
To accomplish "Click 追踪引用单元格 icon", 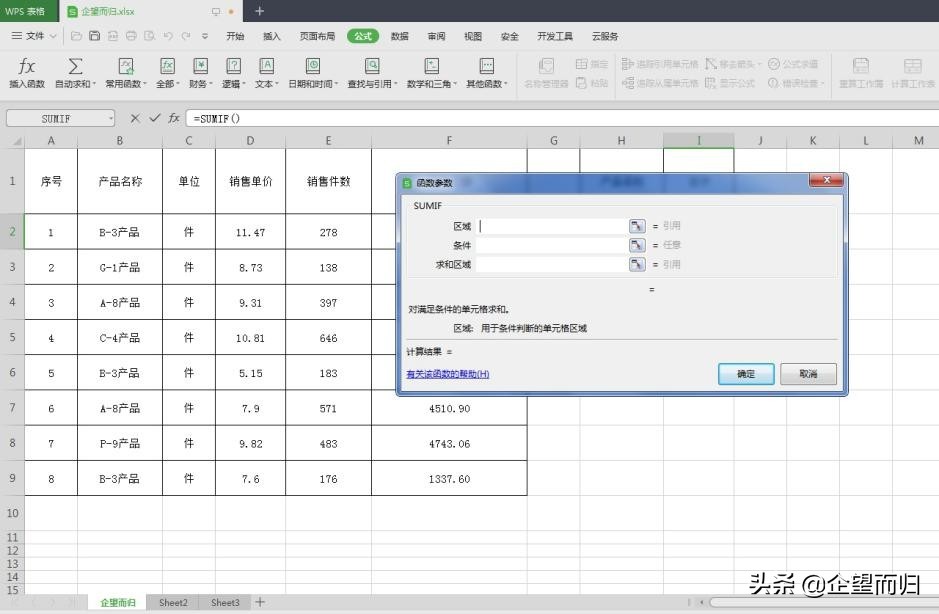I will point(628,63).
